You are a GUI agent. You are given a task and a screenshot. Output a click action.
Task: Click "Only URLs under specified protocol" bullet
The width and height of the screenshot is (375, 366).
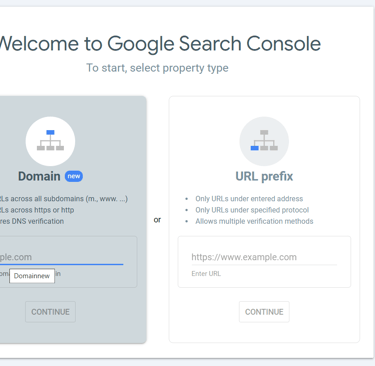point(252,210)
